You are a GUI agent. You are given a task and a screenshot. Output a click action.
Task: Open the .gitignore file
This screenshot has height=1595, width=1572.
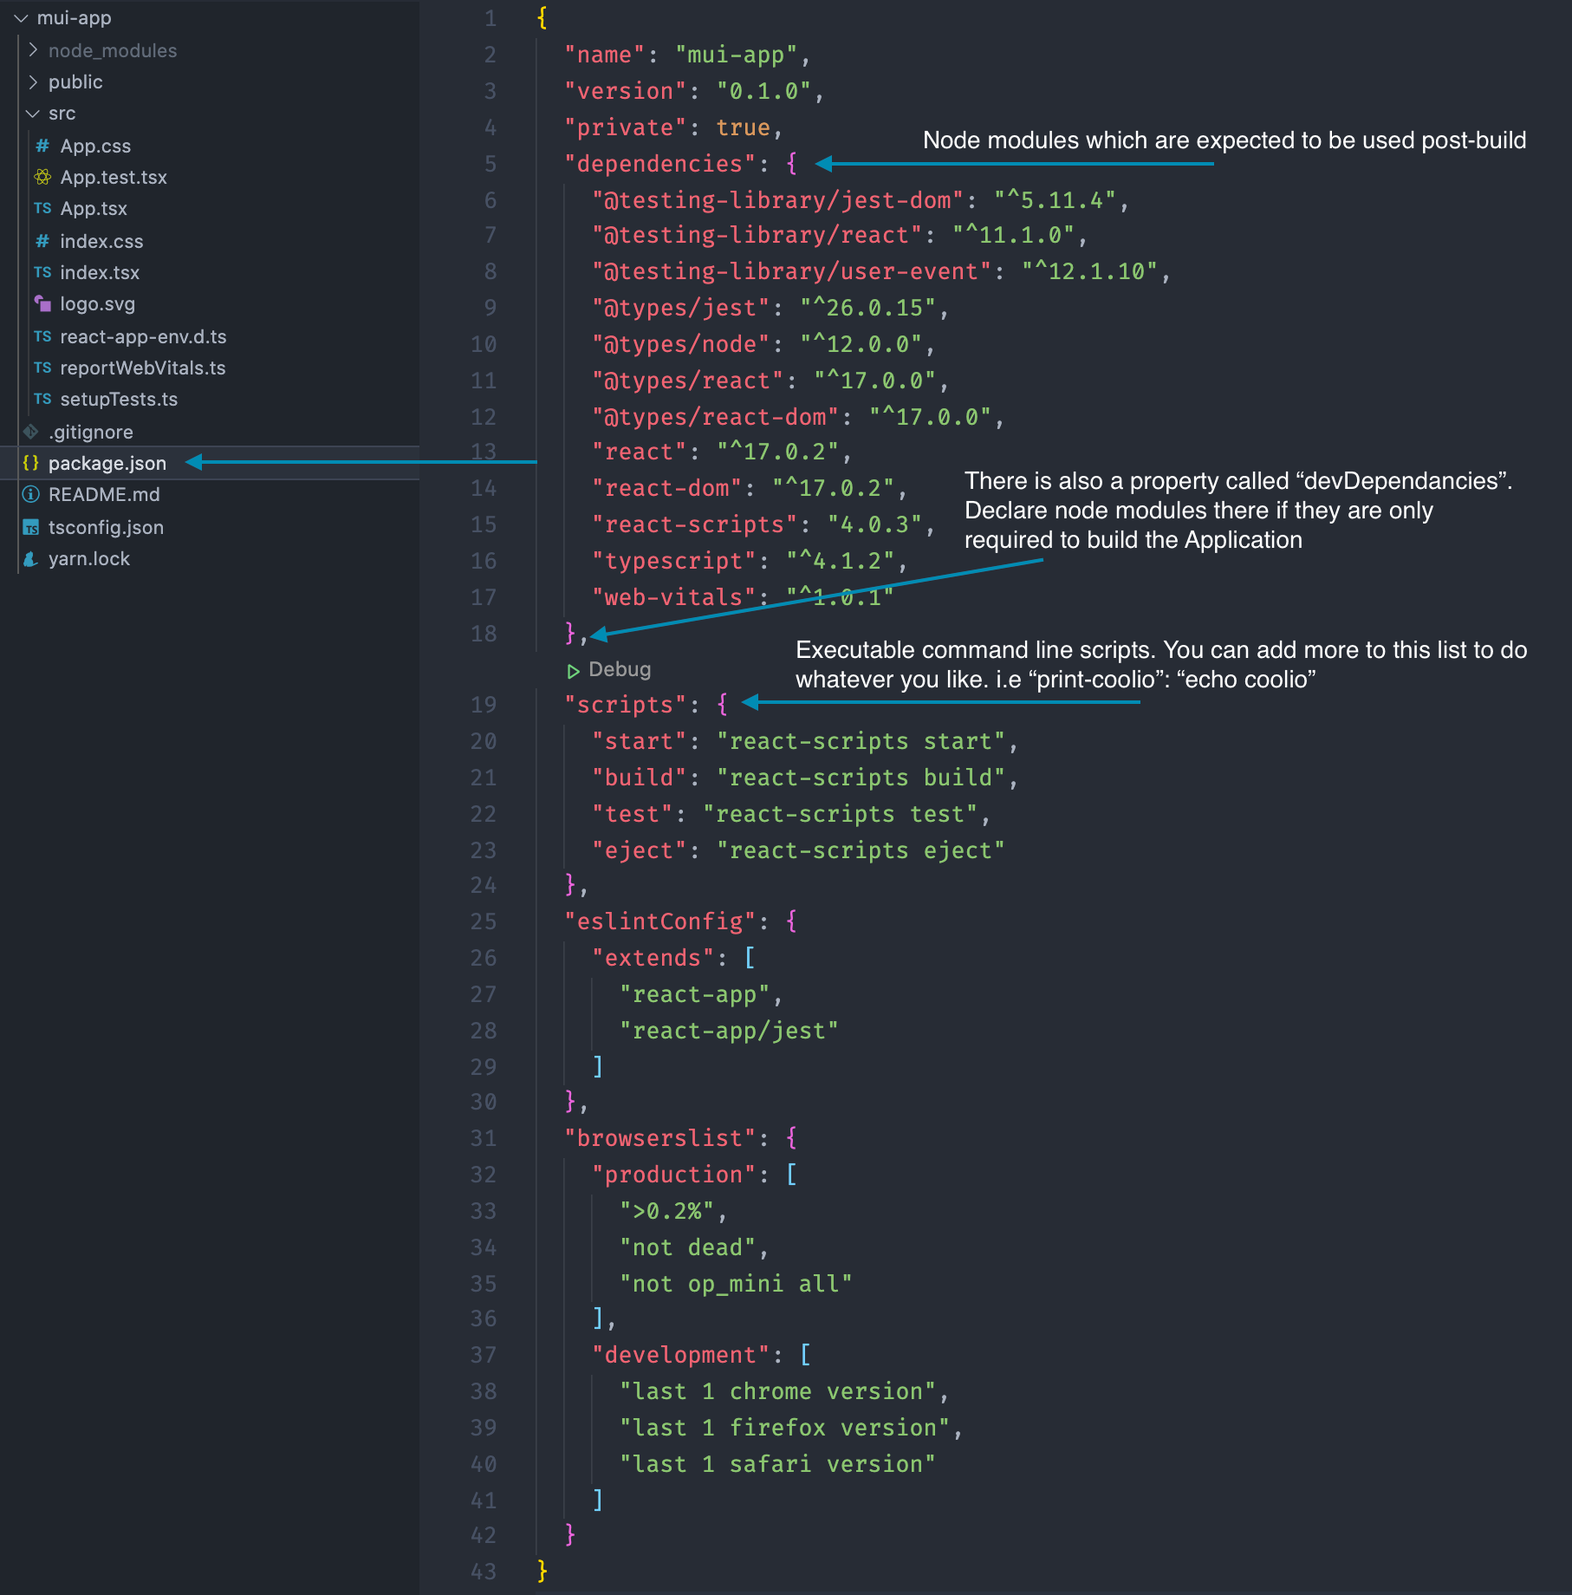tap(90, 432)
